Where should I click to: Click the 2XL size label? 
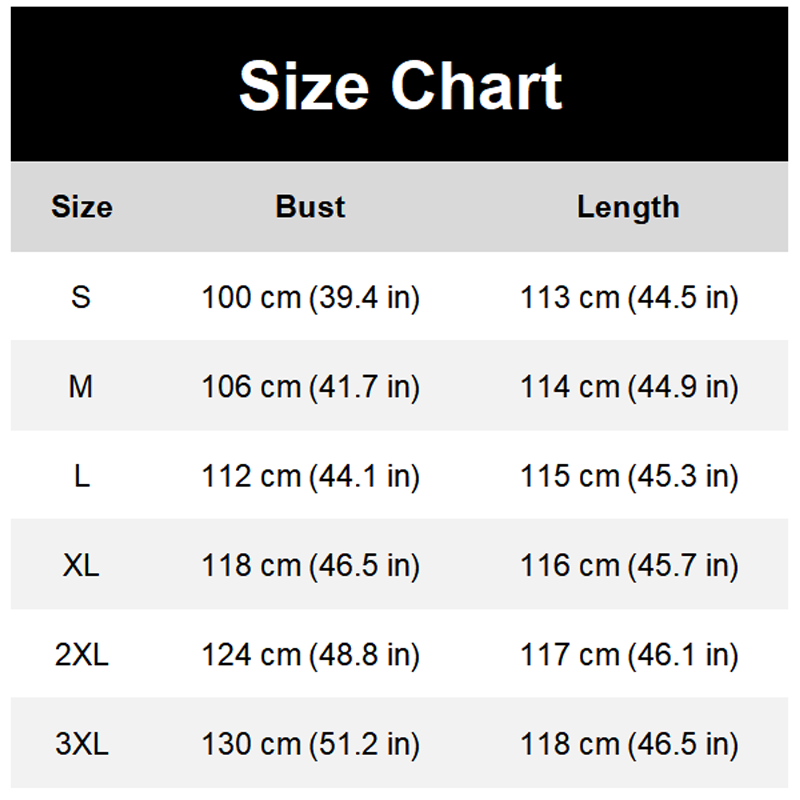(82, 655)
